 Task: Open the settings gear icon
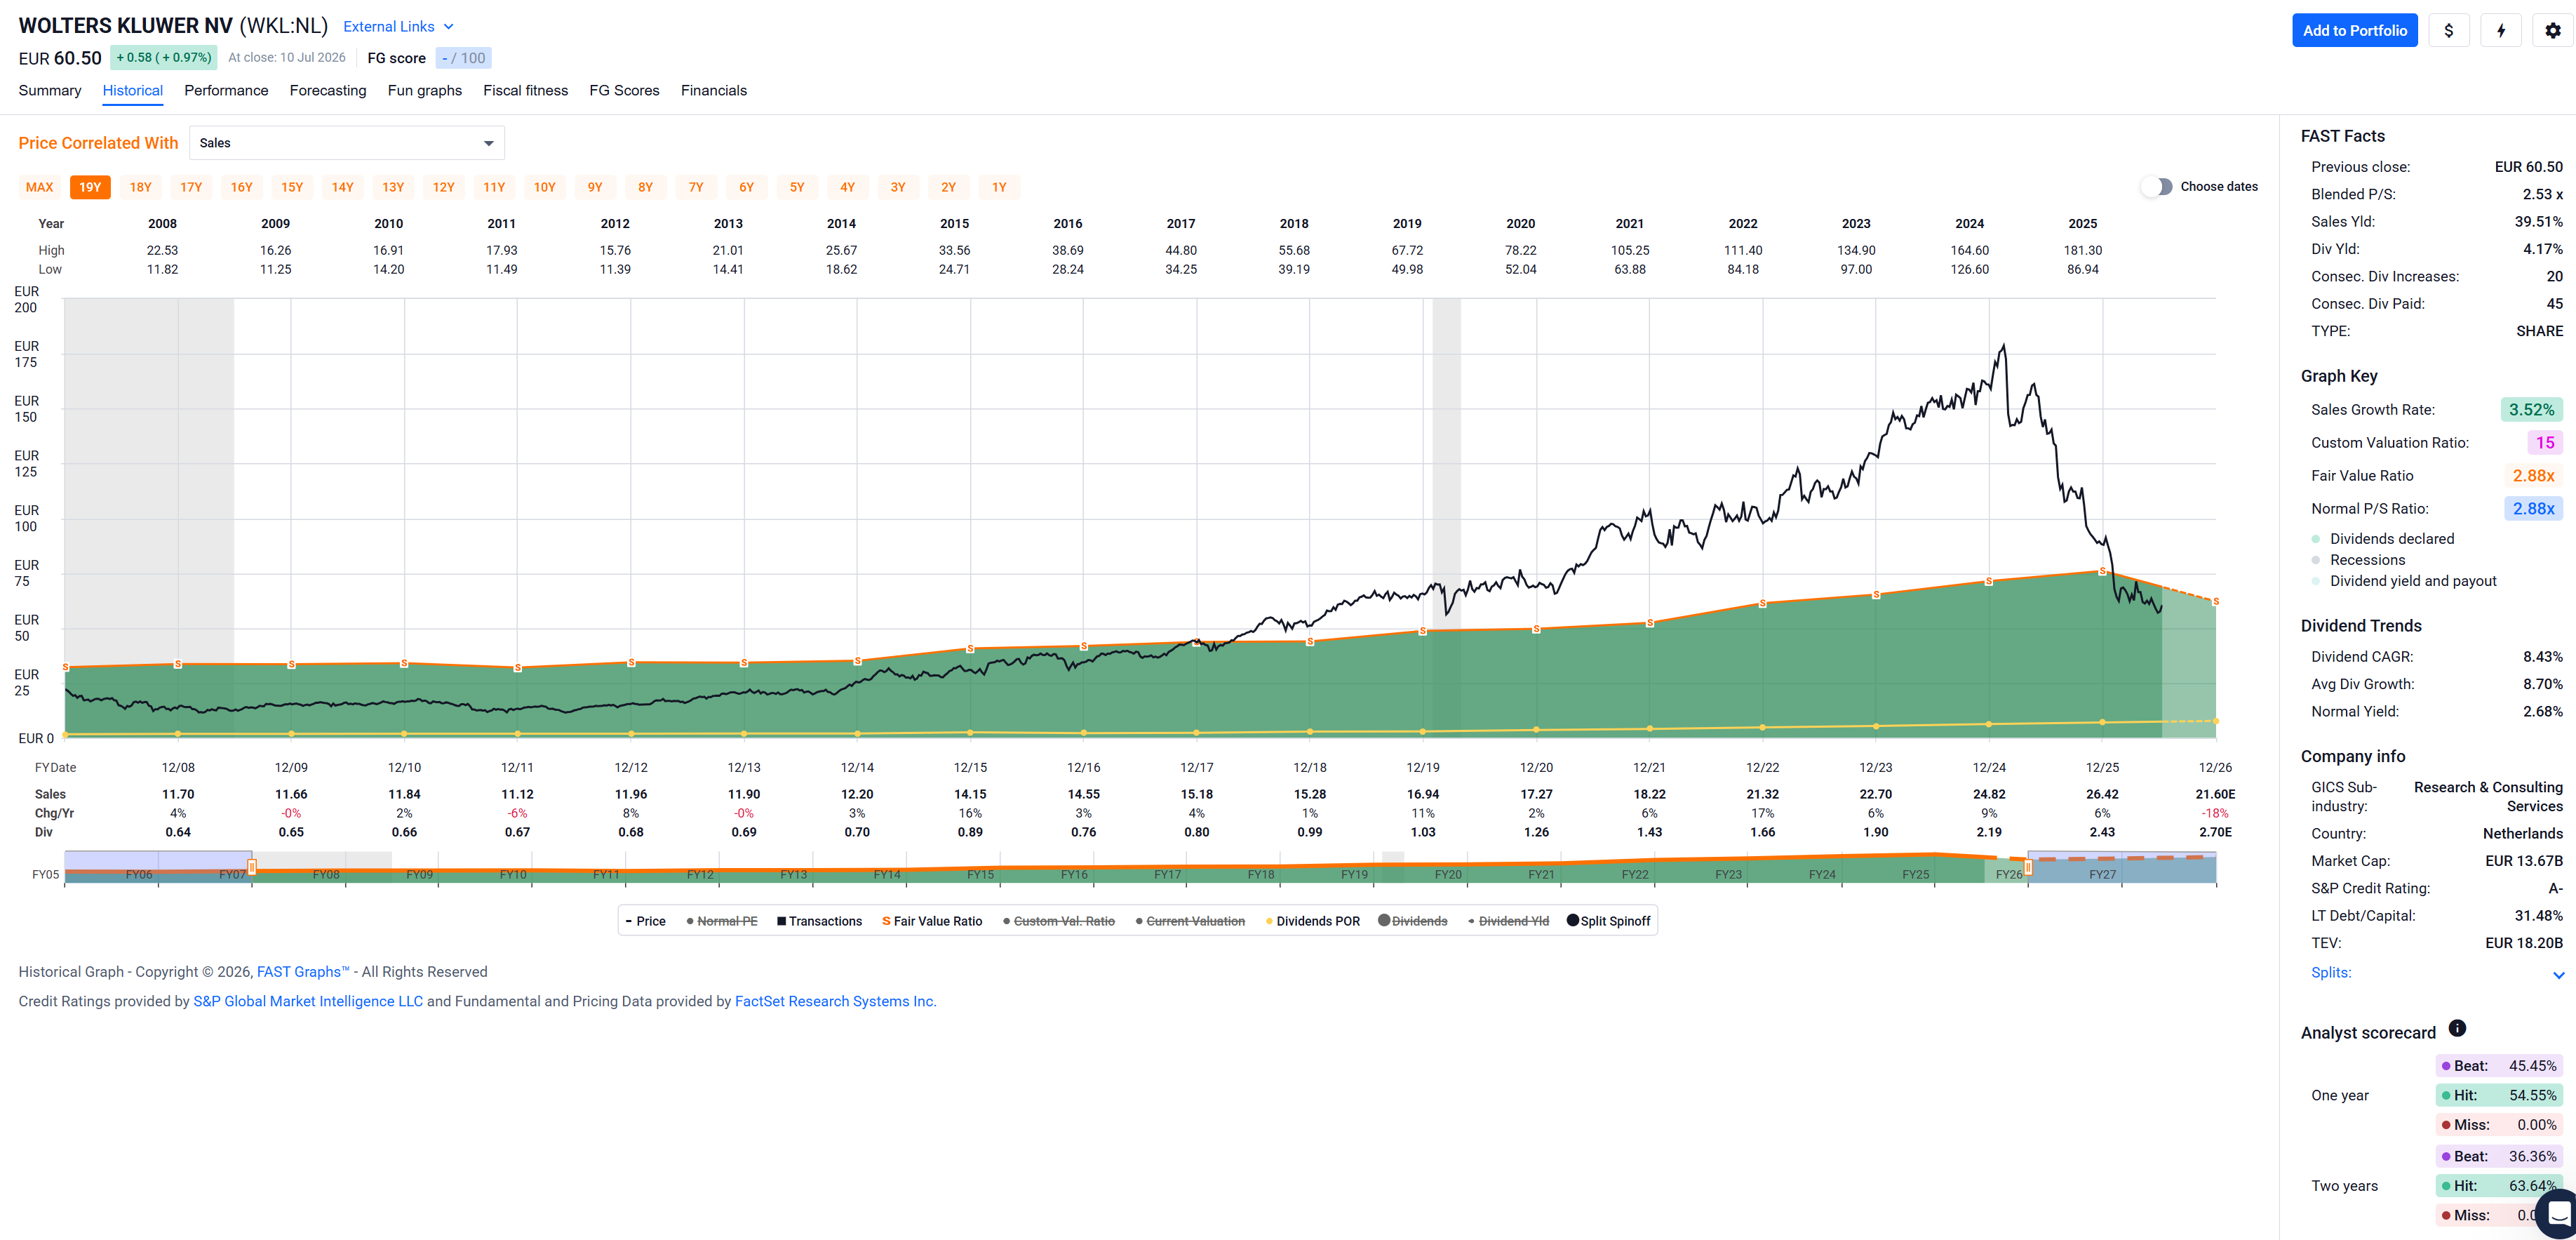coord(2552,31)
